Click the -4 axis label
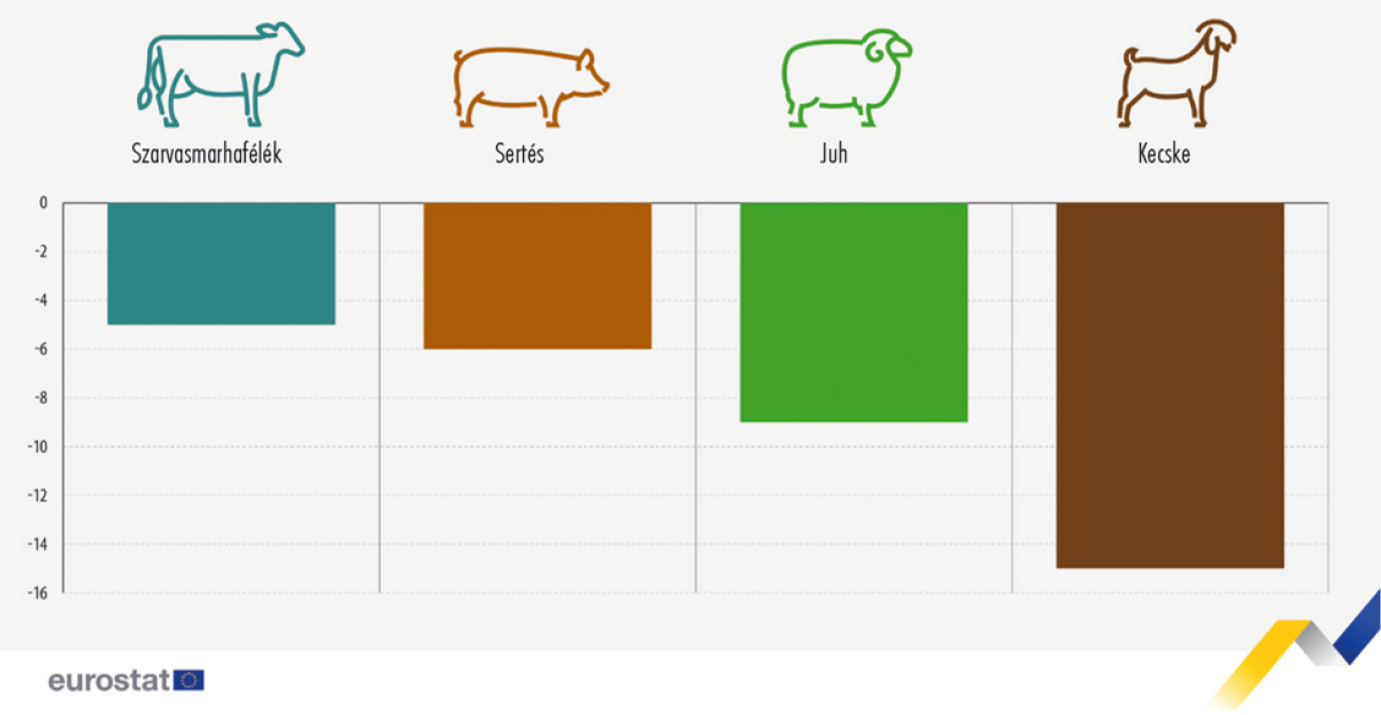The image size is (1381, 715). pyautogui.click(x=39, y=301)
